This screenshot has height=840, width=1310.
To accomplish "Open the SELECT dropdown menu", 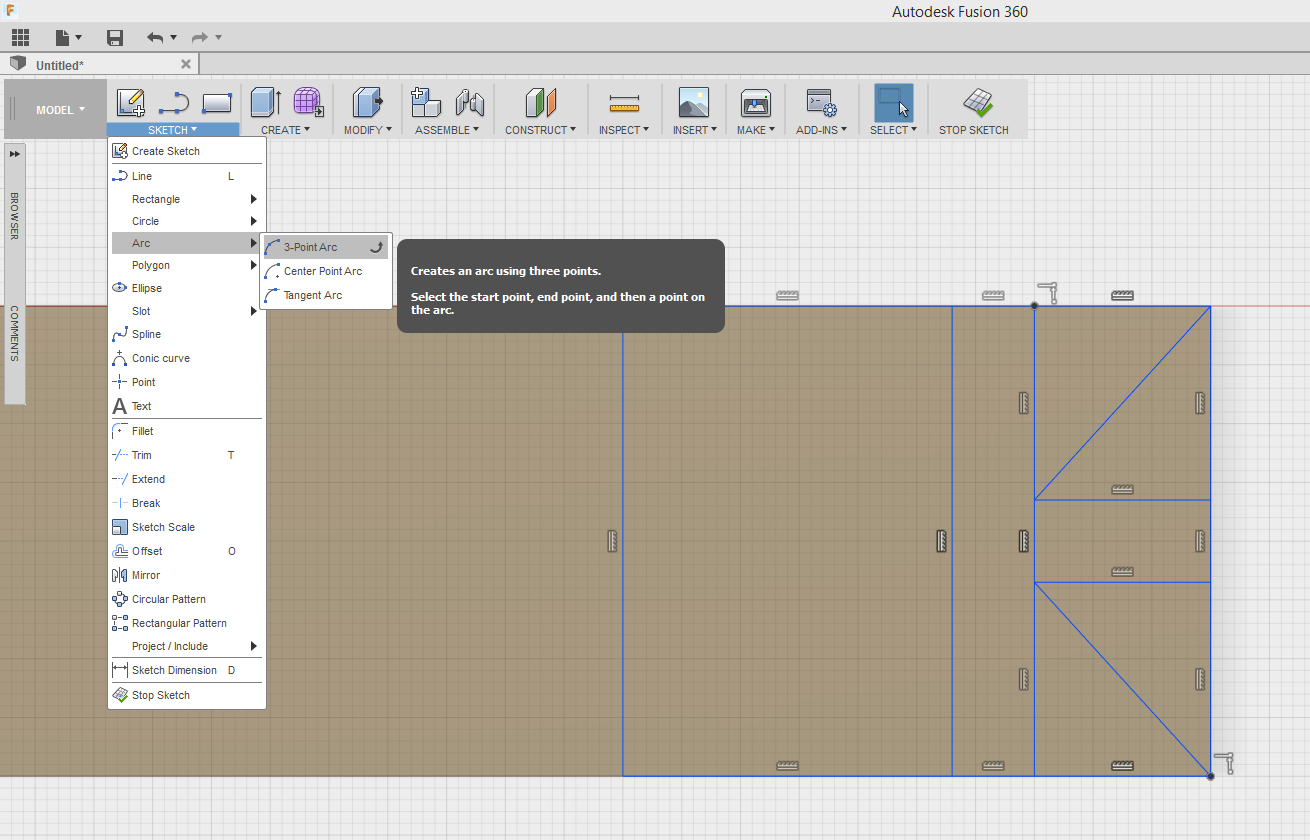I will tap(893, 130).
